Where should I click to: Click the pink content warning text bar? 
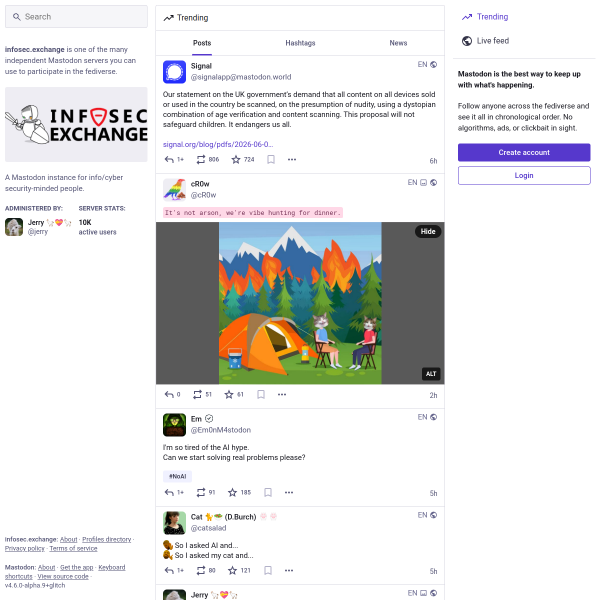coord(253,213)
